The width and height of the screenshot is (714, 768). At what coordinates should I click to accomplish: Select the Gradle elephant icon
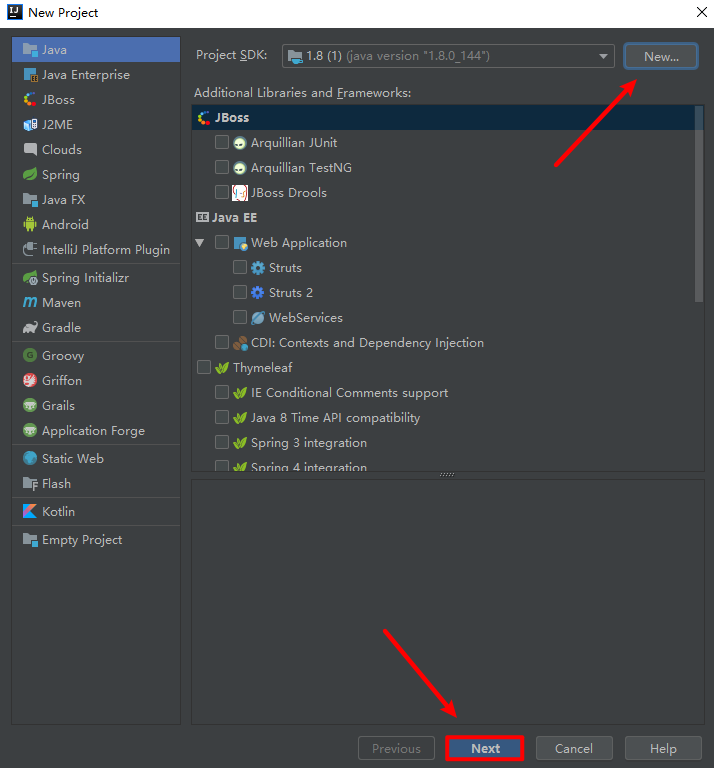tap(30, 327)
